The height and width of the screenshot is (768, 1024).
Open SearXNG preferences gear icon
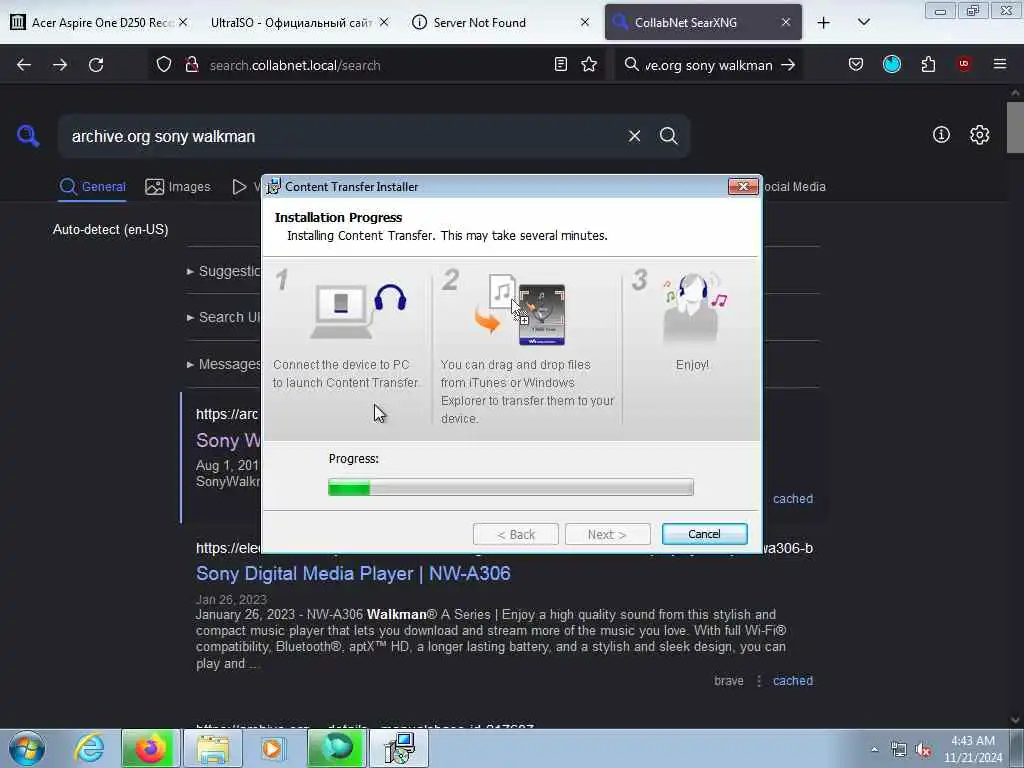979,135
